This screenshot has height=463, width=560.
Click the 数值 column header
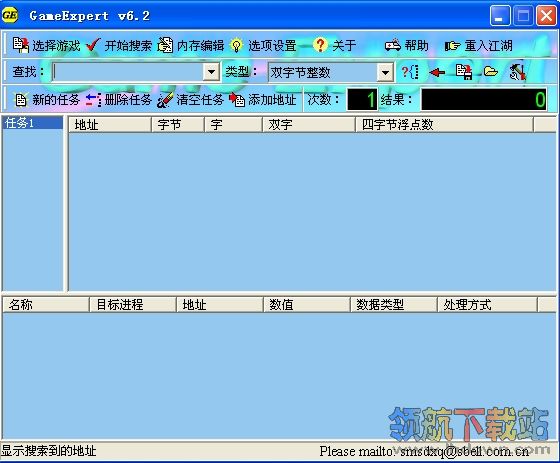(x=307, y=305)
